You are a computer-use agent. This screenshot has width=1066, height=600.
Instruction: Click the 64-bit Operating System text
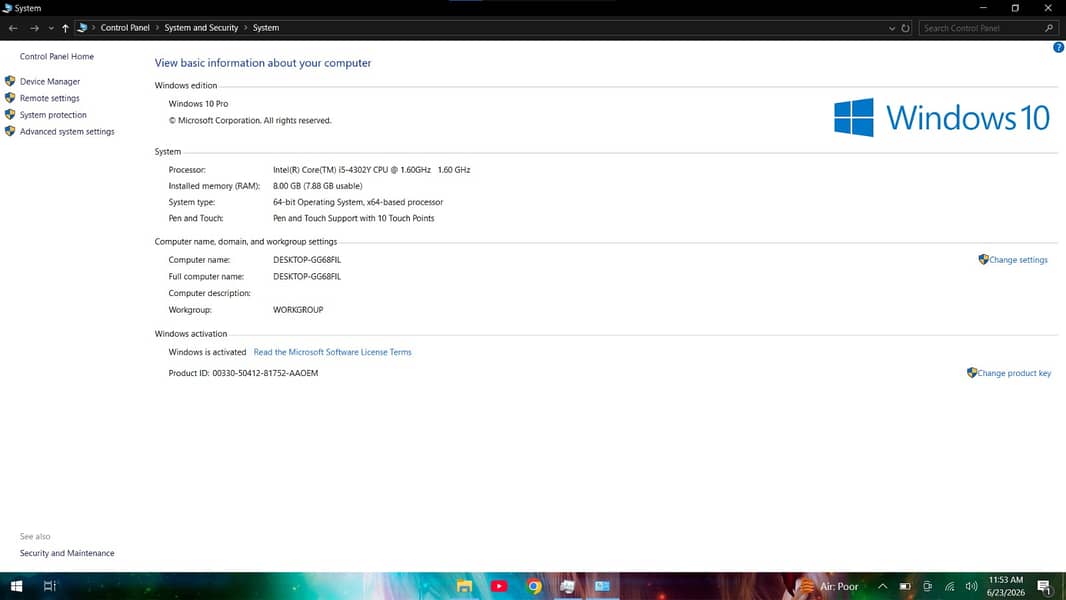coord(358,202)
